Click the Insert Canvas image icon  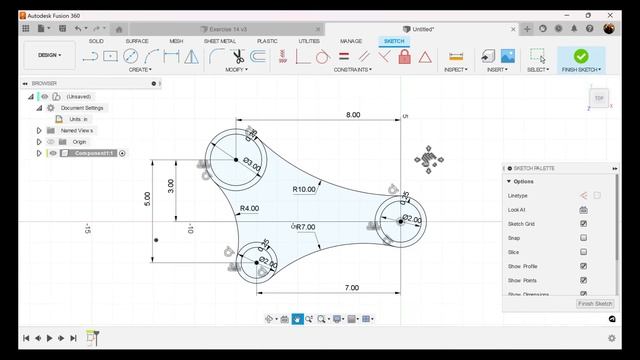[508, 56]
